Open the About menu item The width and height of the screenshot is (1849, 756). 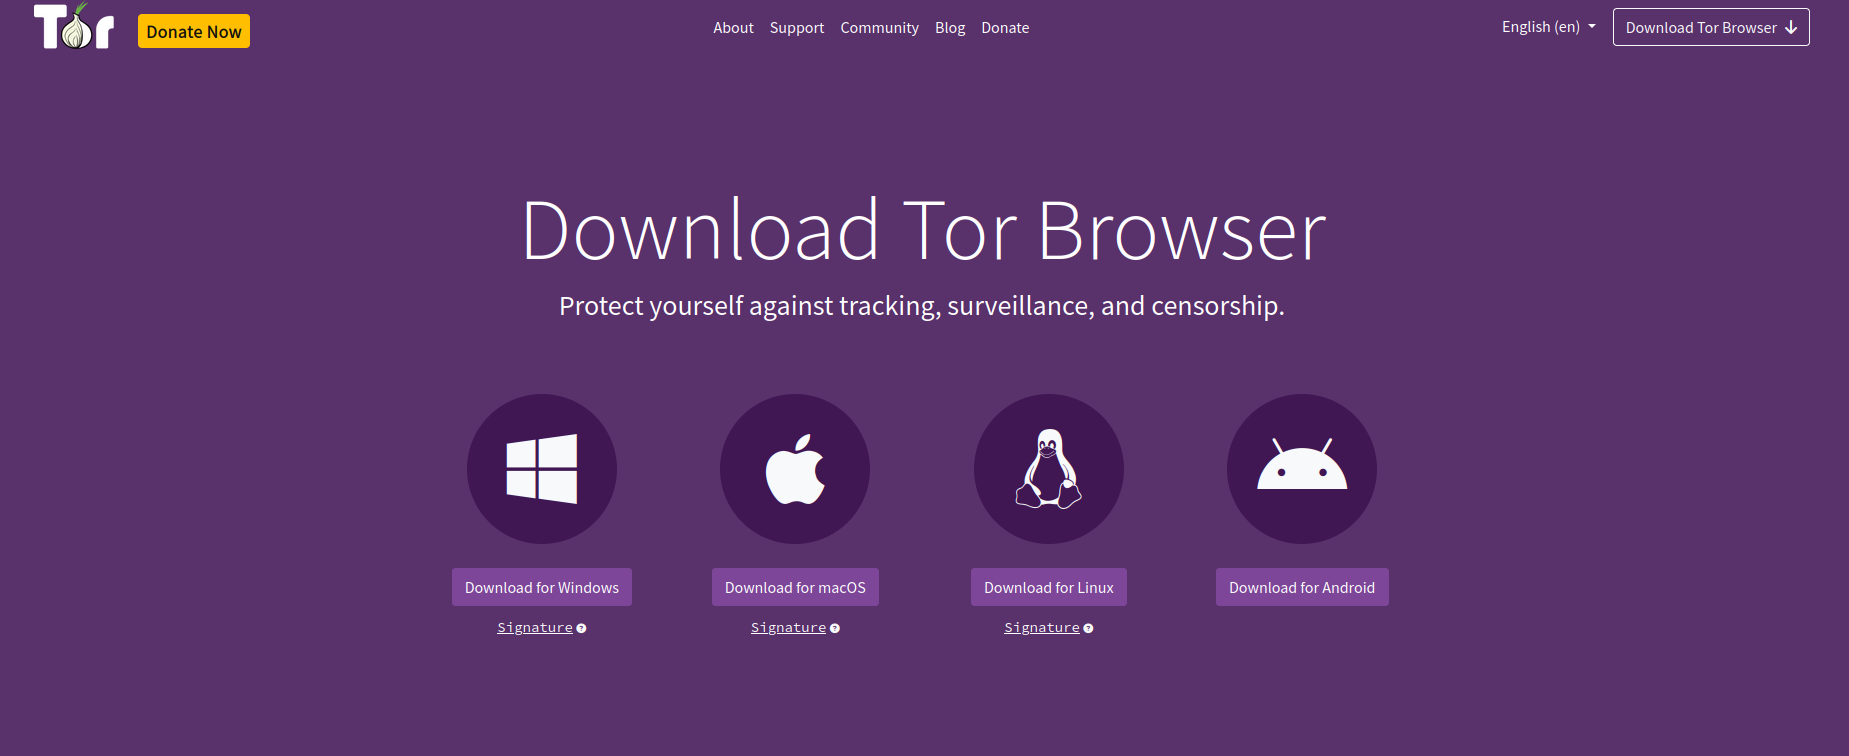(733, 28)
